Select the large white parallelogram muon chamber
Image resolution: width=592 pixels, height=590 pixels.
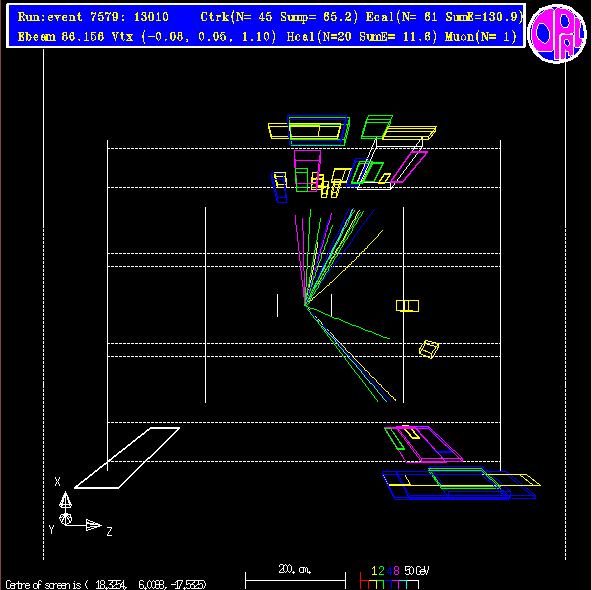(127, 458)
